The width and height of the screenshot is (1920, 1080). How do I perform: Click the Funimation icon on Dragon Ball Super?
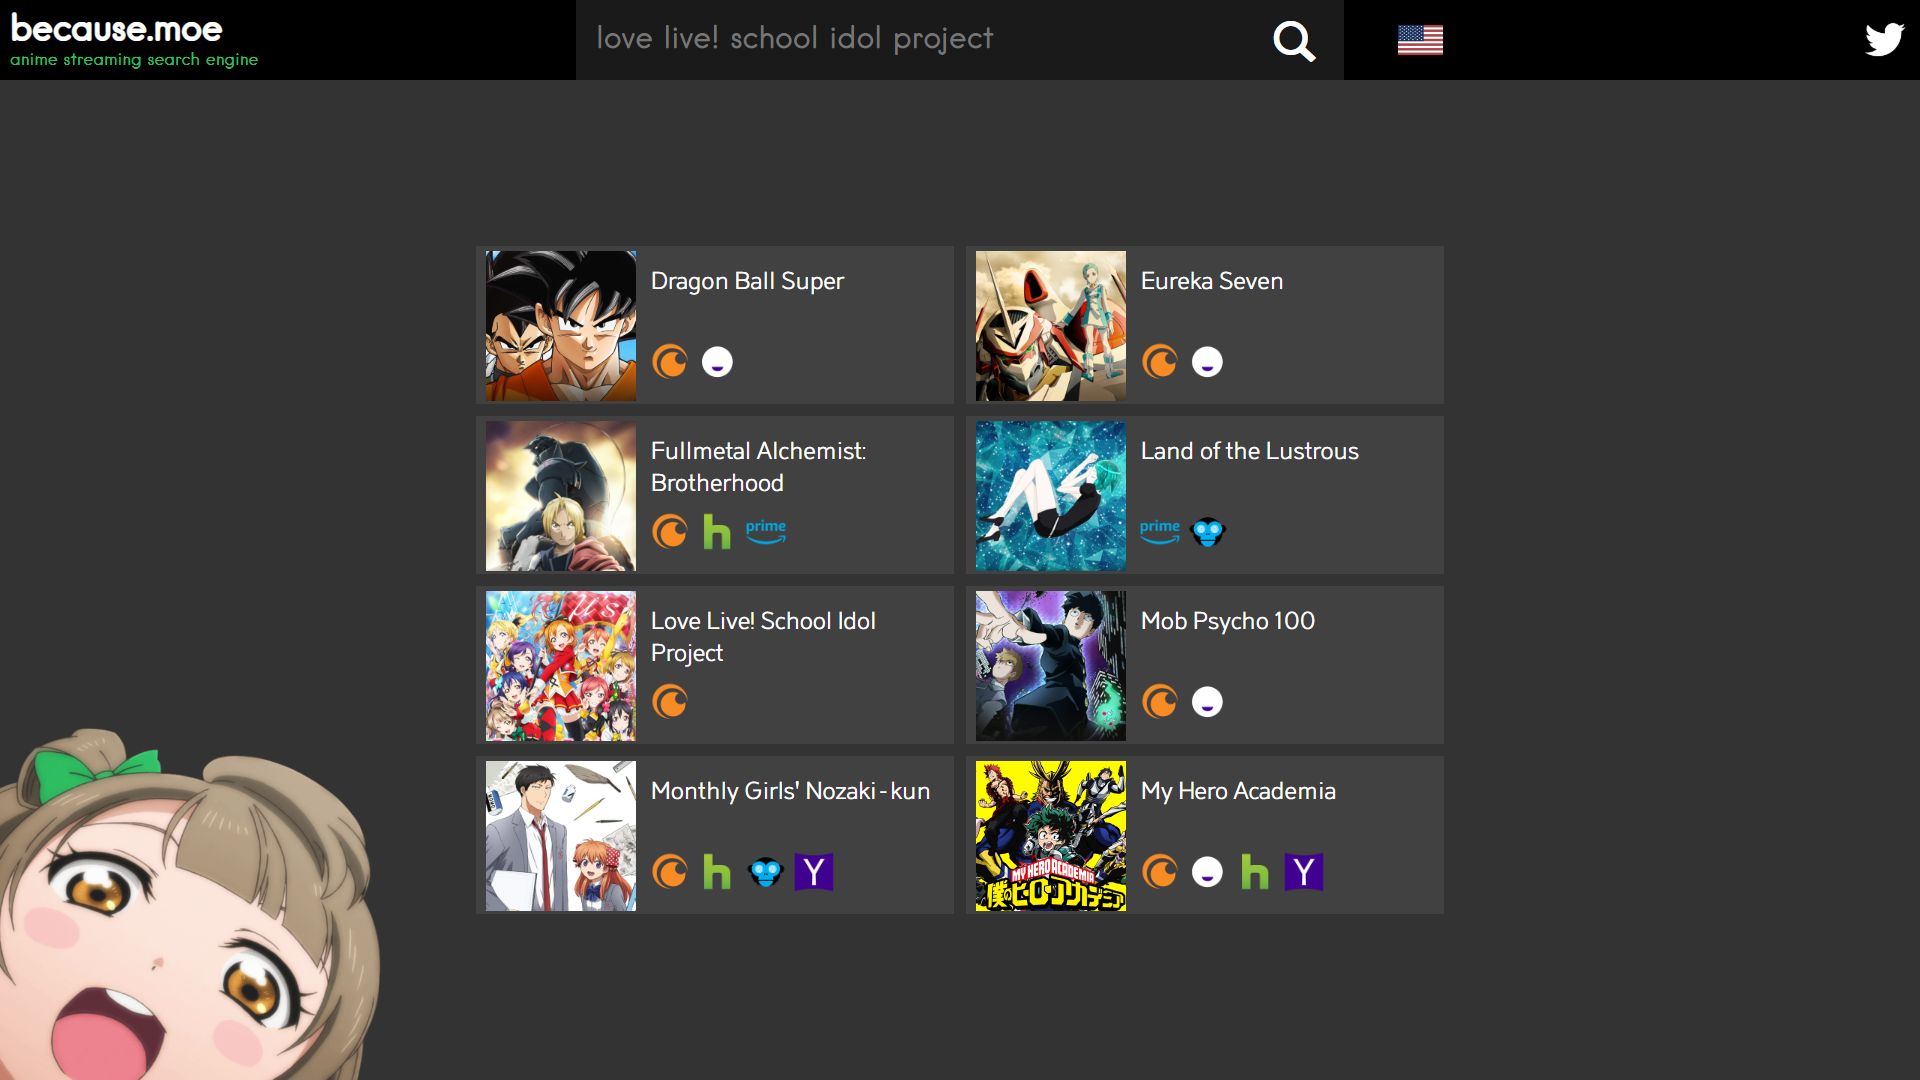coord(716,363)
